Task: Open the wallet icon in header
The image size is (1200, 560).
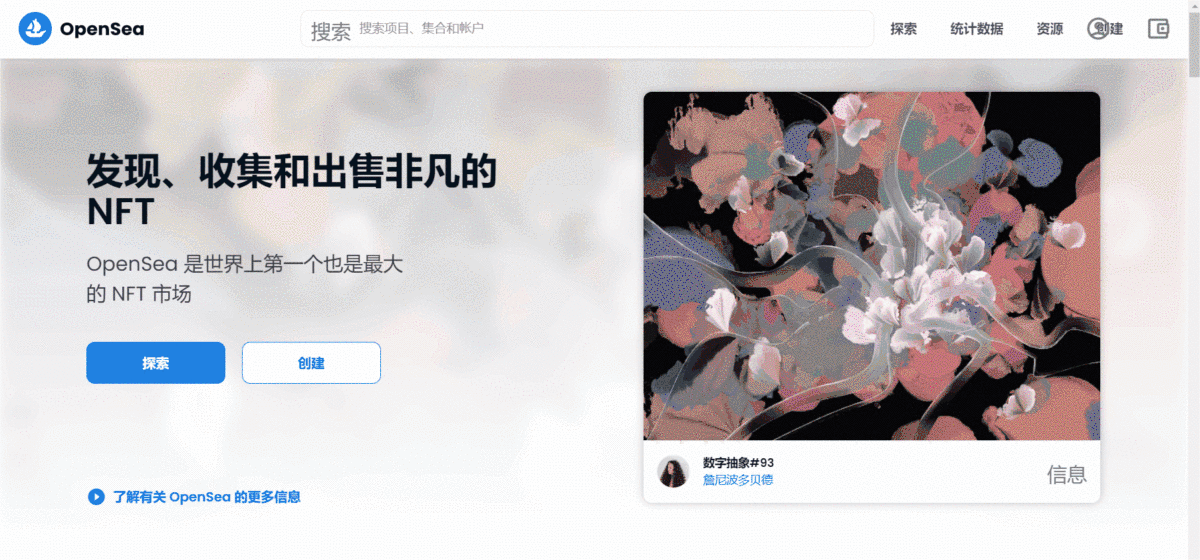Action: [1158, 29]
